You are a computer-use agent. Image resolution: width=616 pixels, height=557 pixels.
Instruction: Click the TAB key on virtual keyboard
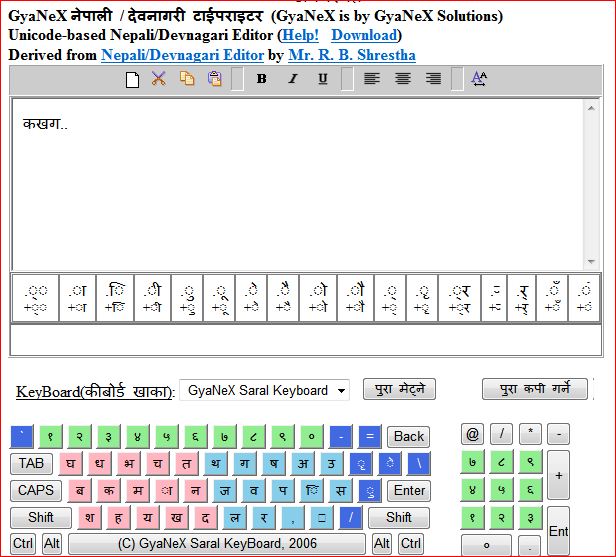click(31, 464)
